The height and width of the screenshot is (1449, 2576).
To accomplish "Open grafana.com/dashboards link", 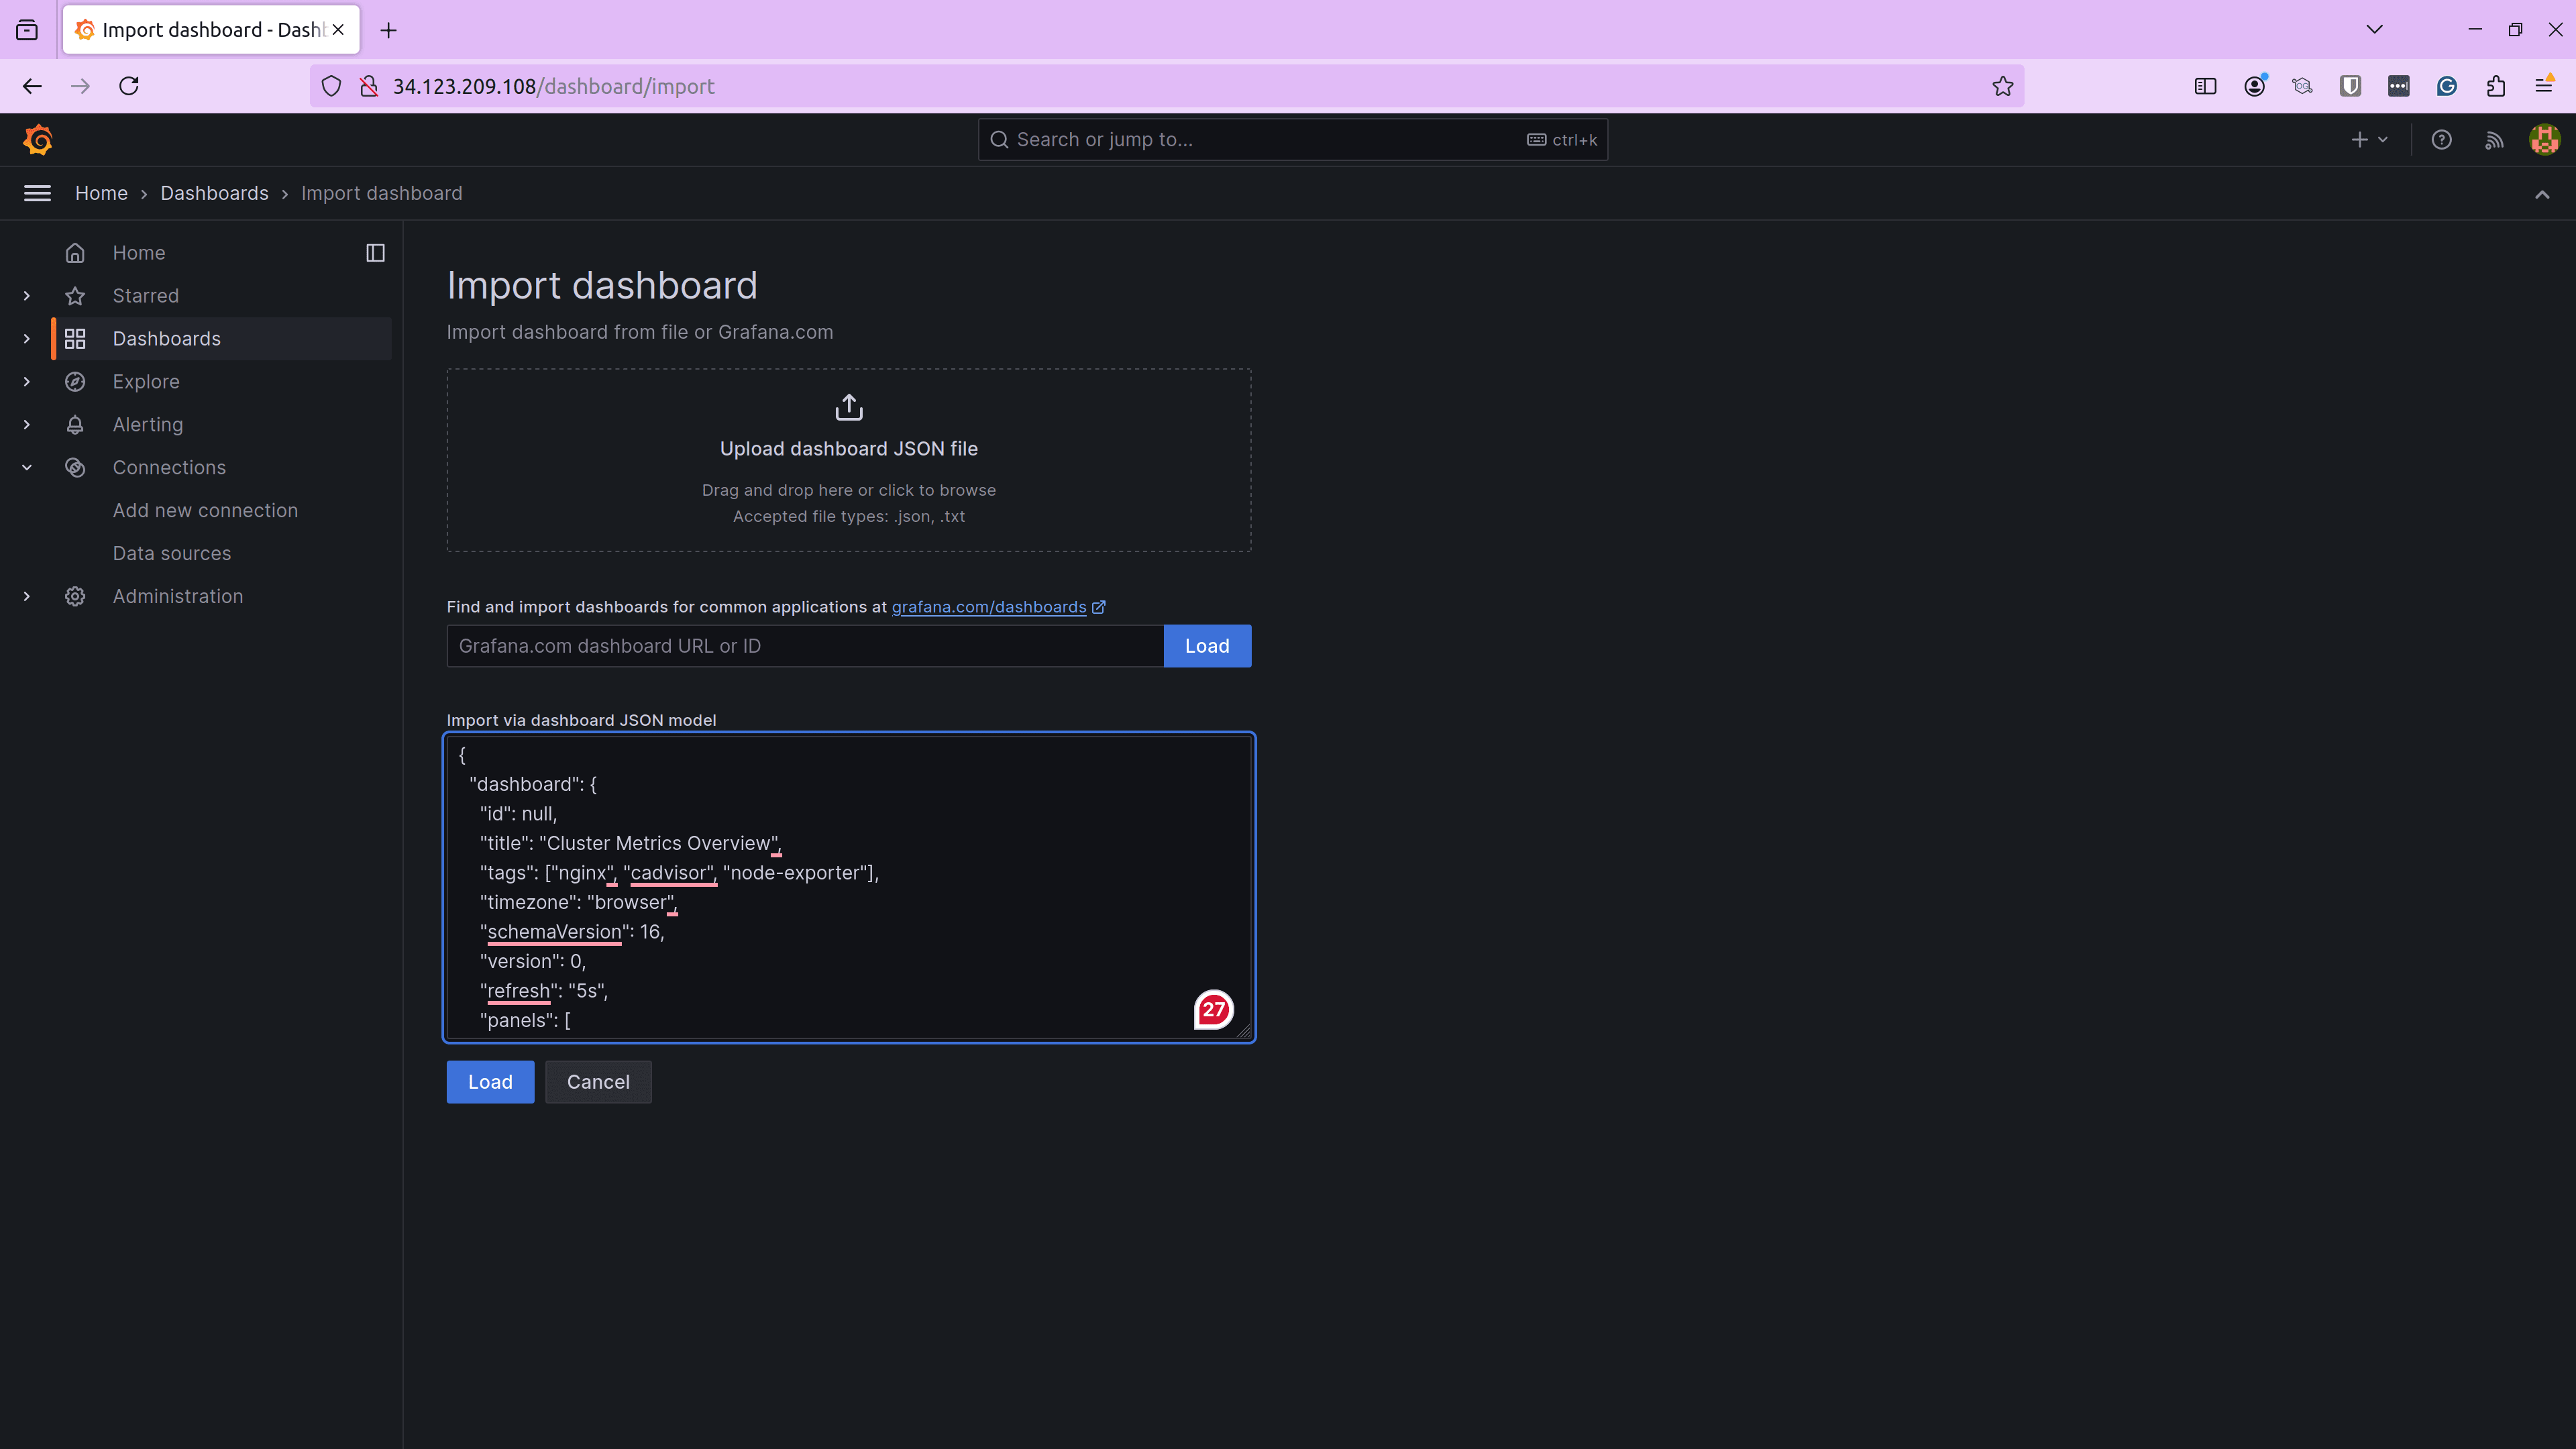I will pos(988,607).
